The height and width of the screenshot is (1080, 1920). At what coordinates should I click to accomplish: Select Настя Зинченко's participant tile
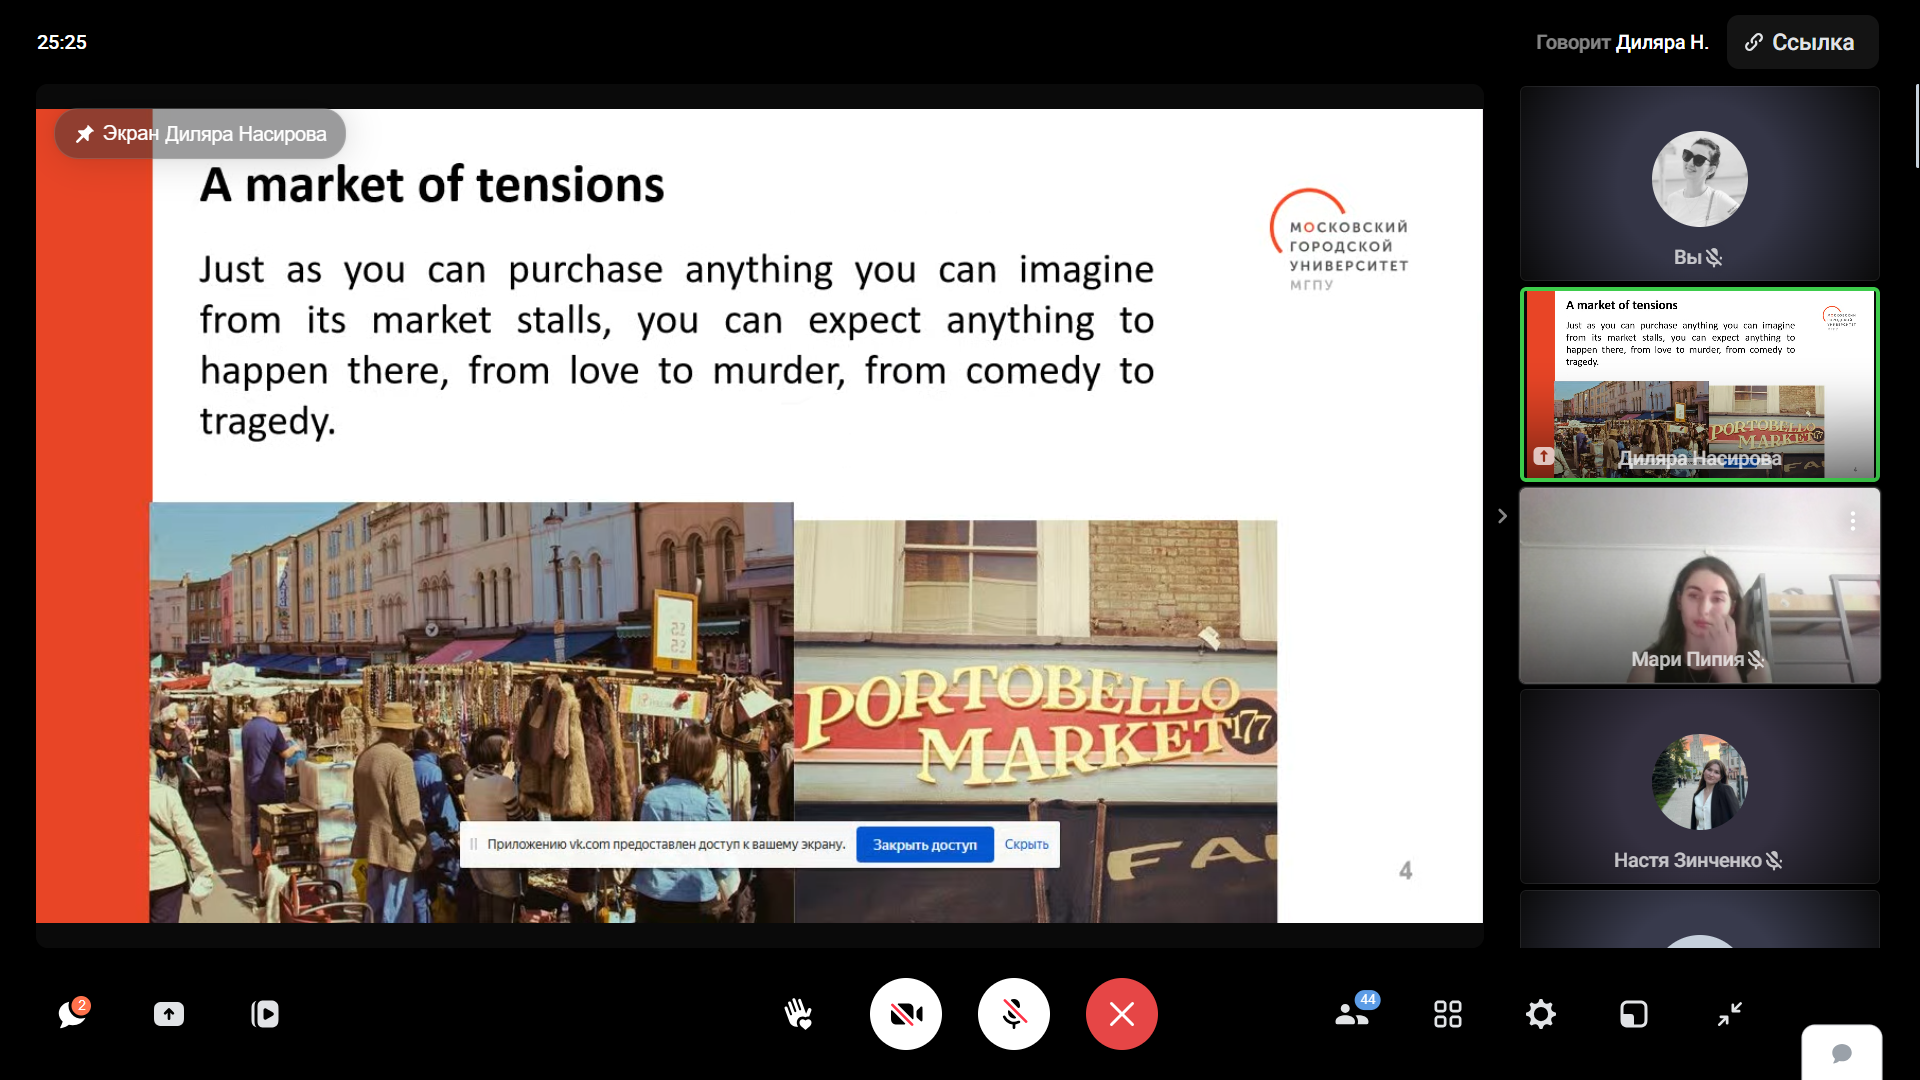pyautogui.click(x=1700, y=787)
